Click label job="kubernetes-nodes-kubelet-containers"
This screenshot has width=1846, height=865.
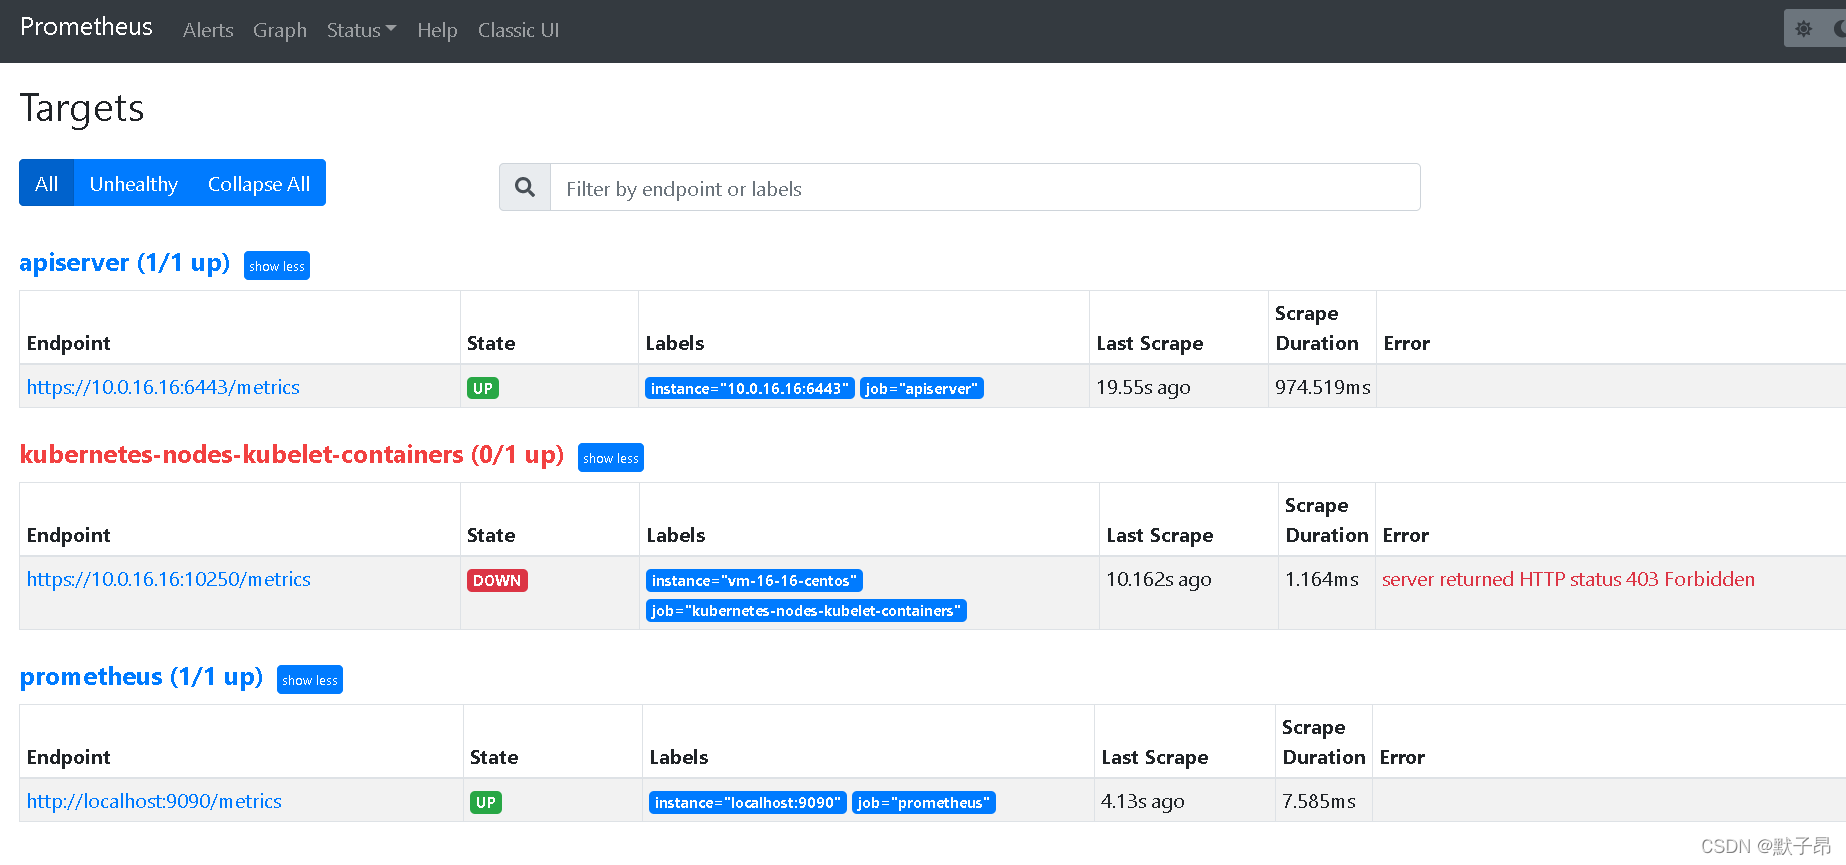(x=806, y=610)
